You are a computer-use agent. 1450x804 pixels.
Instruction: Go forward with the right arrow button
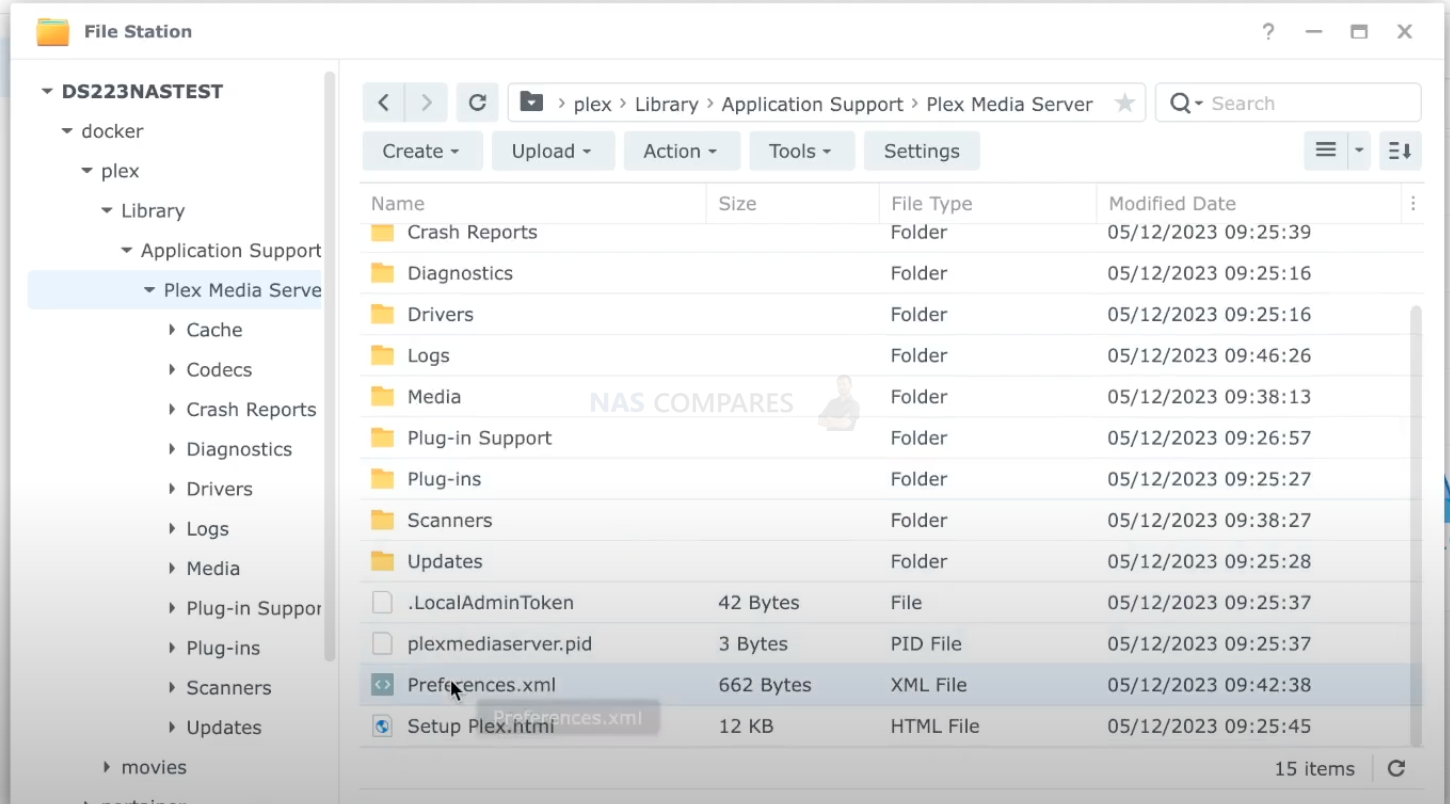click(x=426, y=103)
